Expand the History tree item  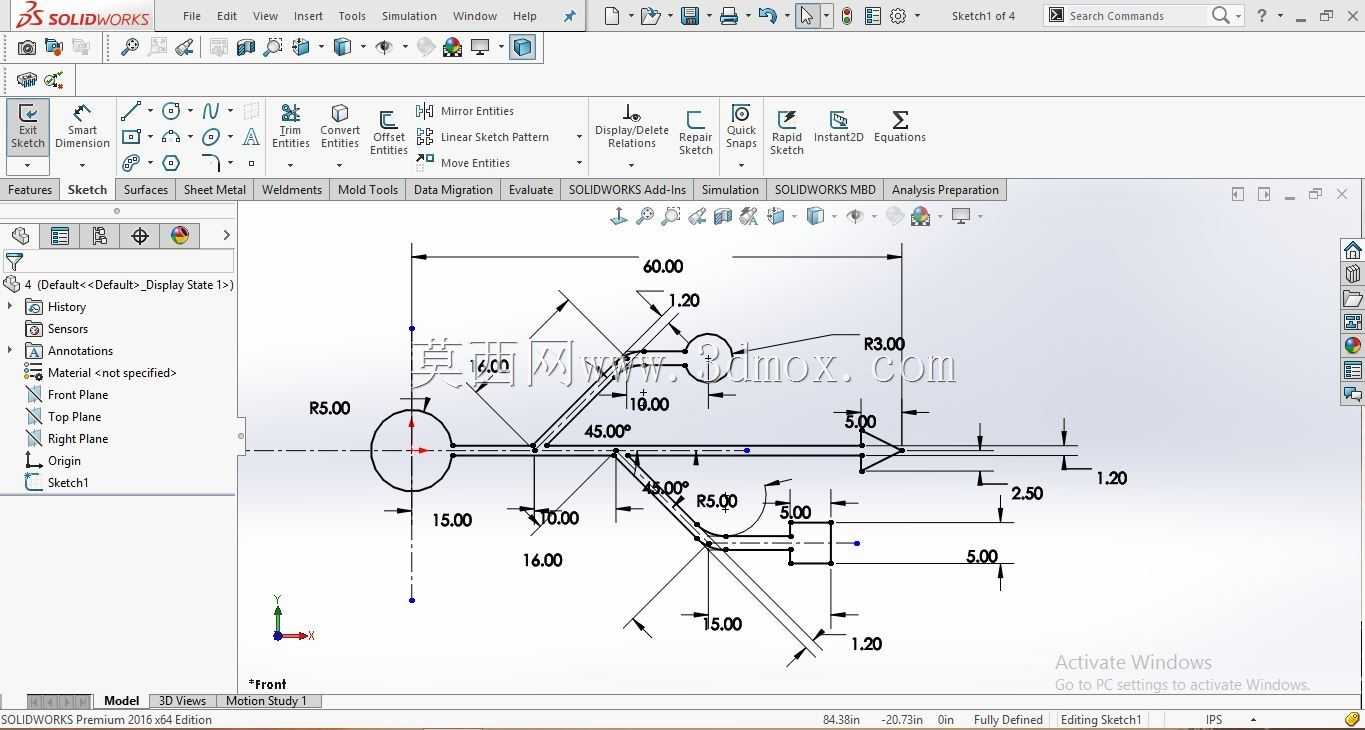tap(10, 307)
